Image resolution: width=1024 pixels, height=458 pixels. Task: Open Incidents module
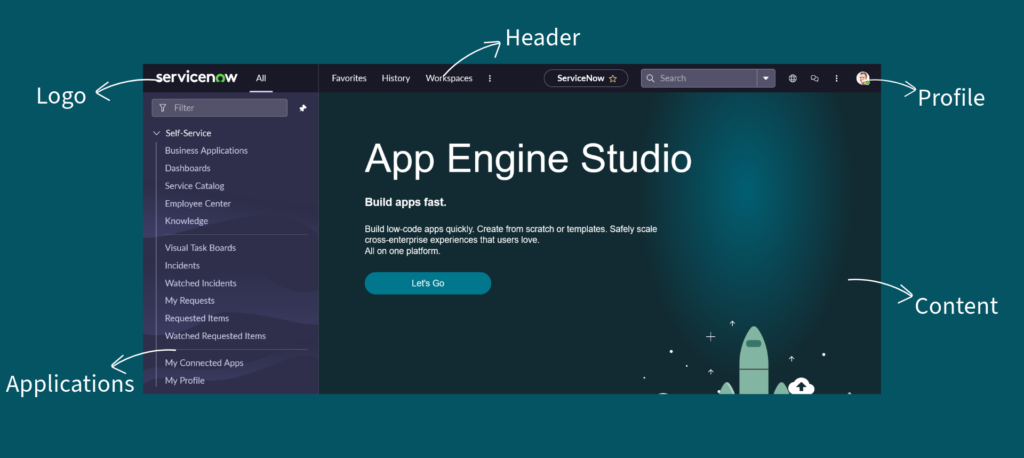point(182,266)
